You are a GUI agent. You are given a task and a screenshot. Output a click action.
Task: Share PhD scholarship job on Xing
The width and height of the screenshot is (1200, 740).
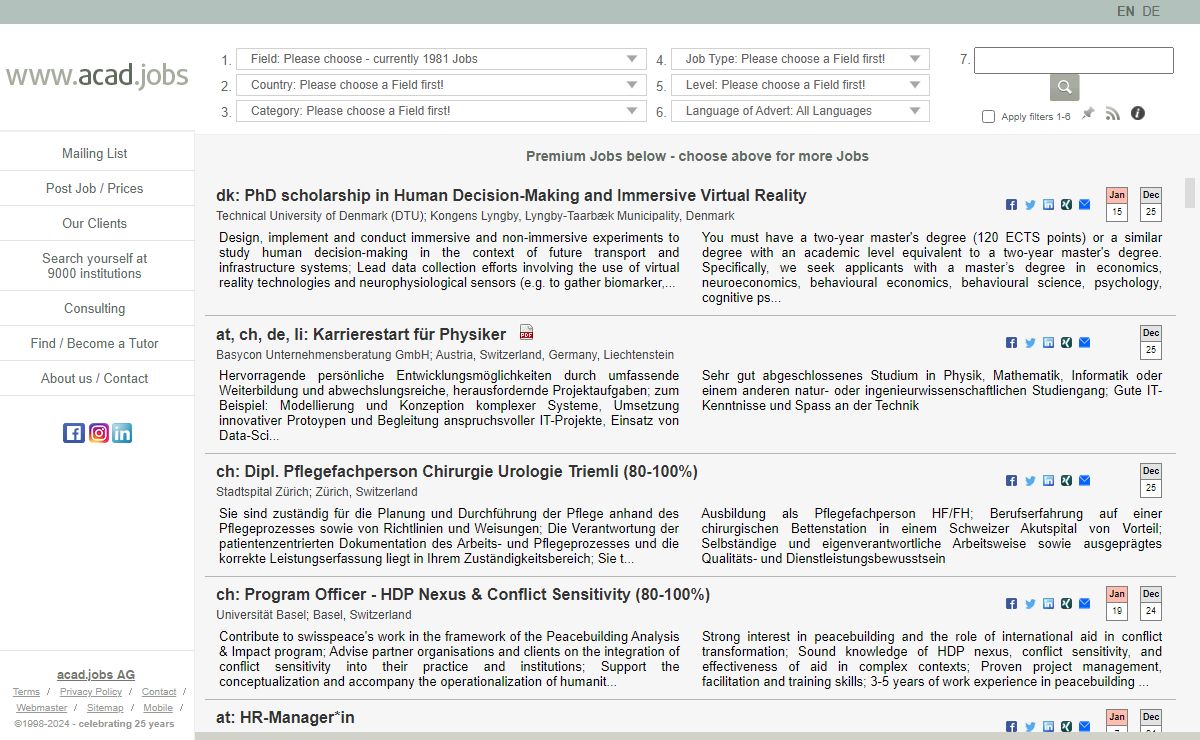pos(1066,204)
